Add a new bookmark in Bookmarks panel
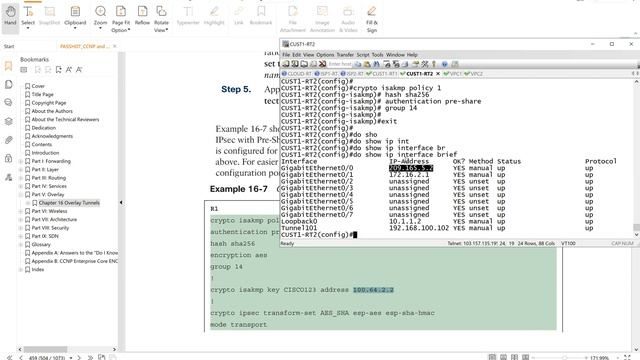The image size is (640, 360). click(58, 70)
